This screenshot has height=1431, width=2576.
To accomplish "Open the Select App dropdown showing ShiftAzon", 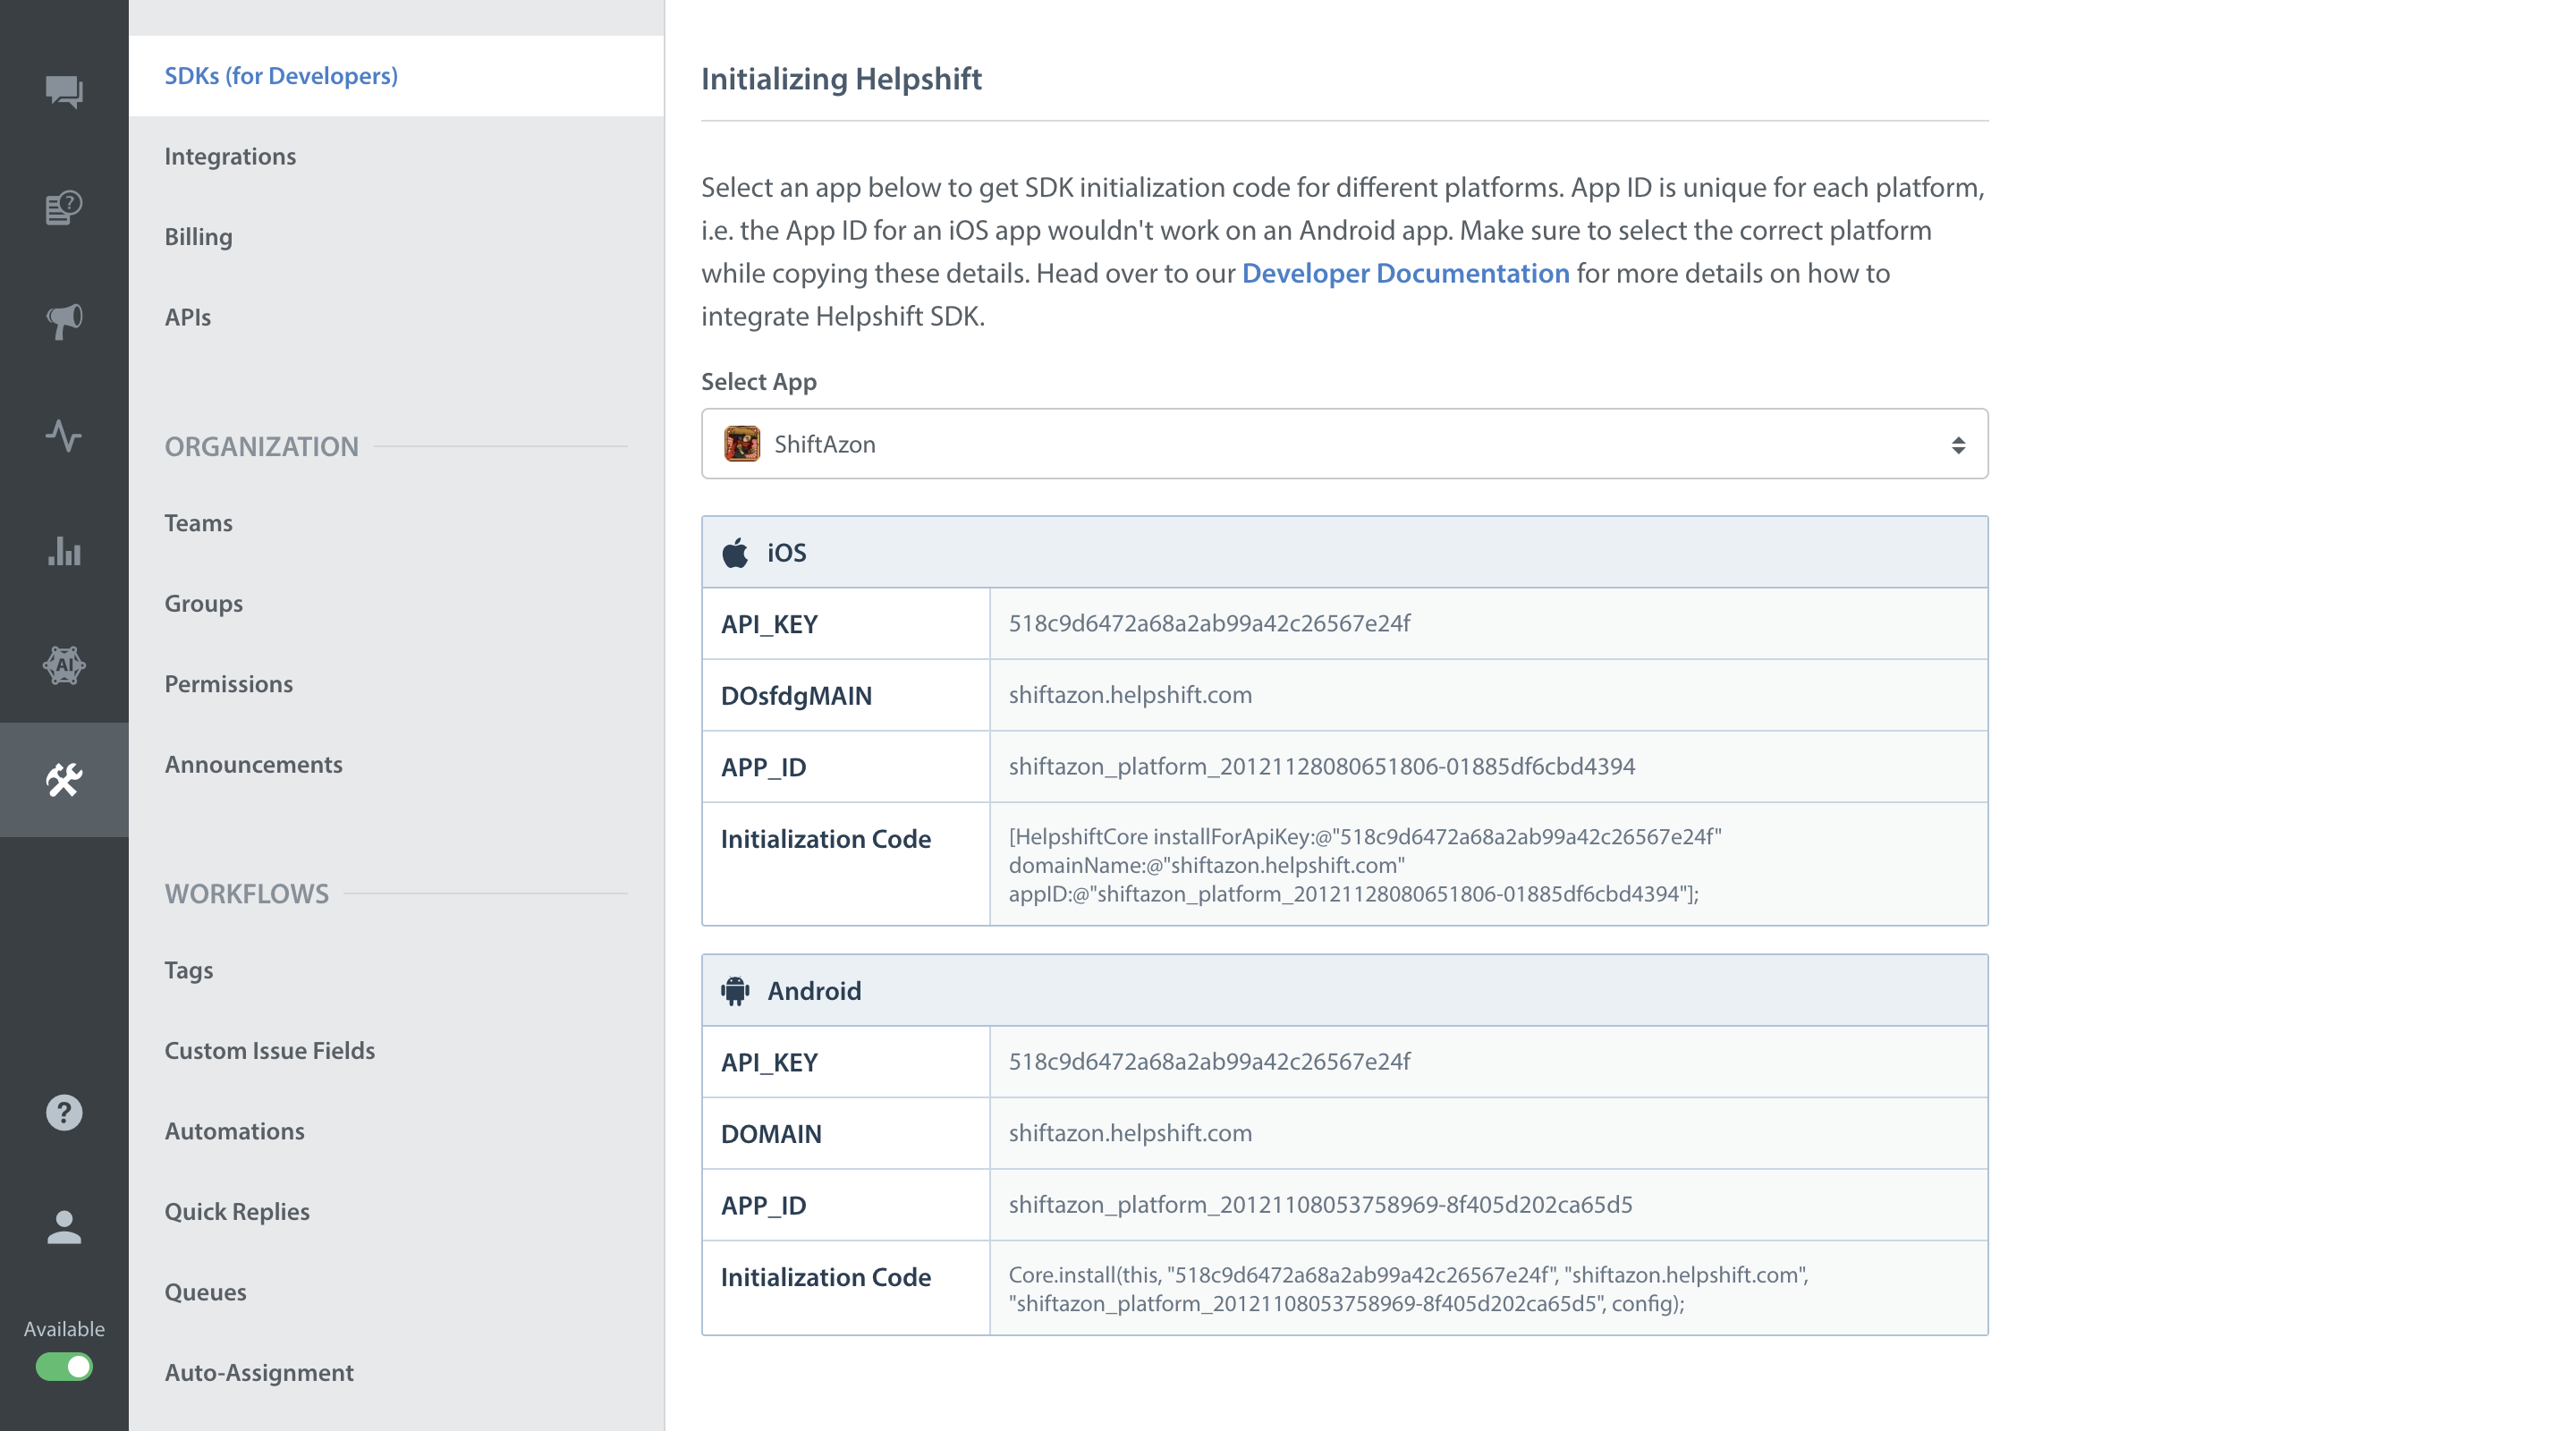I will point(1344,444).
